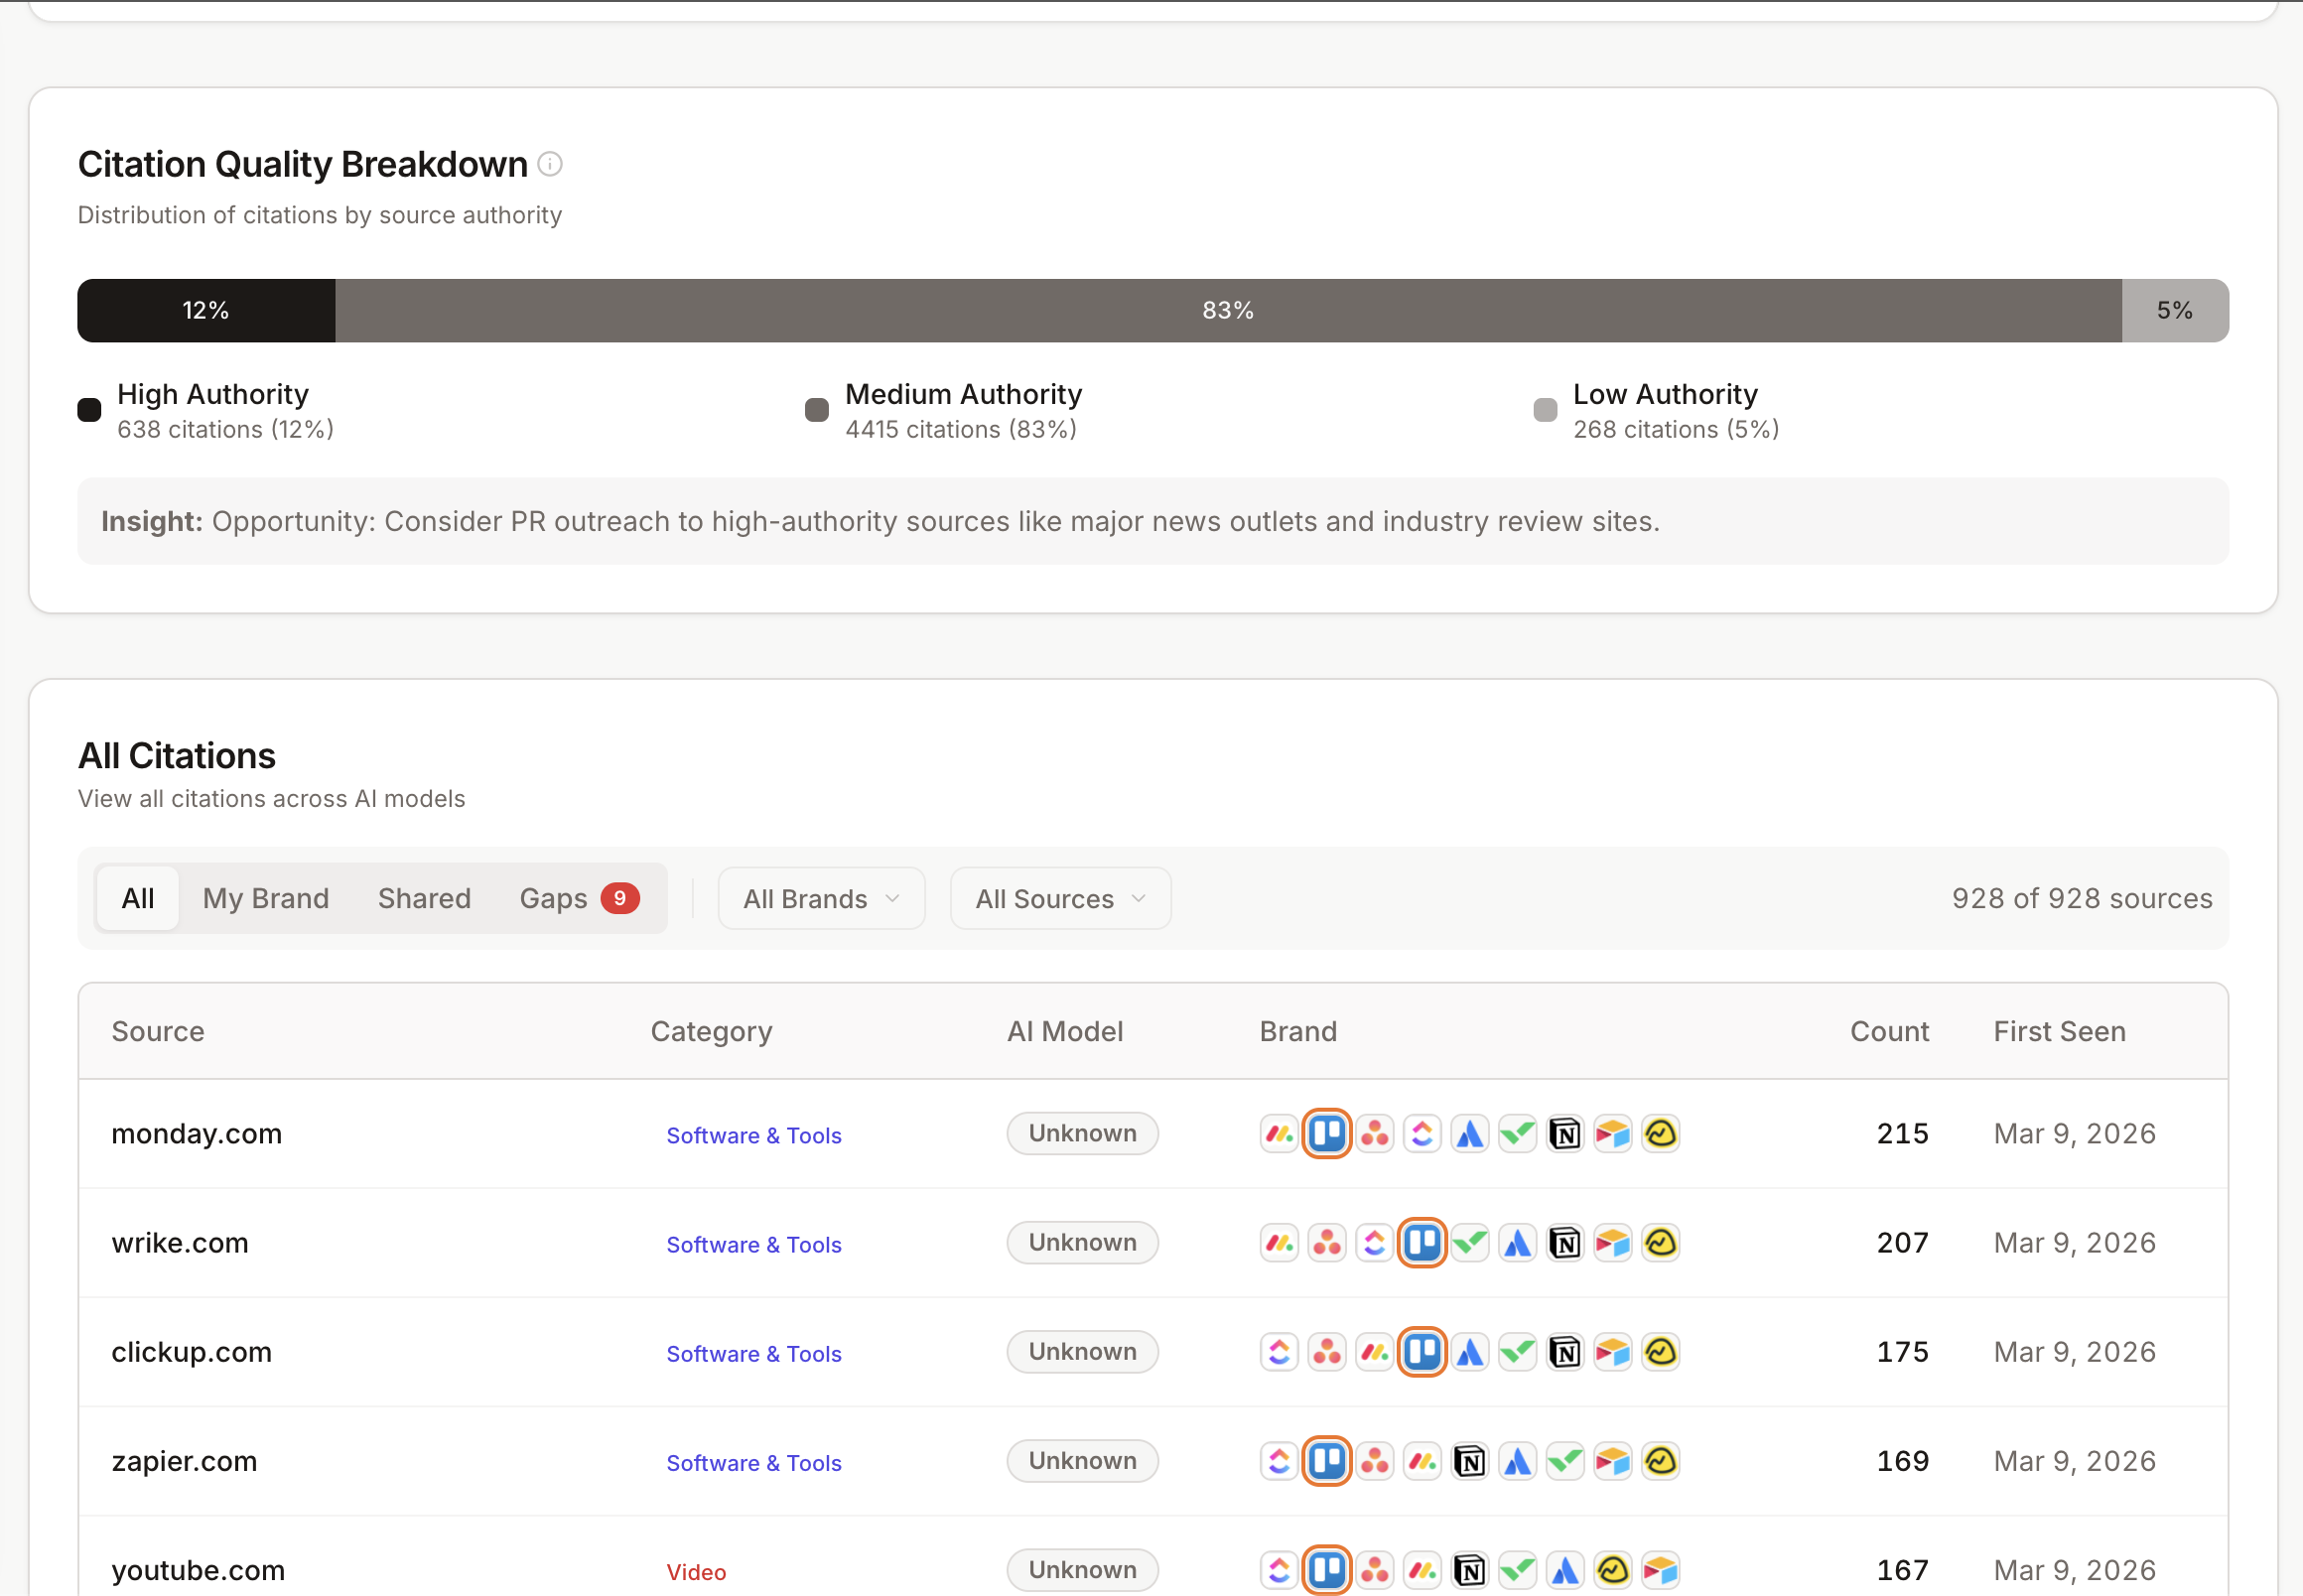Image resolution: width=2303 pixels, height=1596 pixels.
Task: Open the All Sources dropdown
Action: click(x=1060, y=898)
